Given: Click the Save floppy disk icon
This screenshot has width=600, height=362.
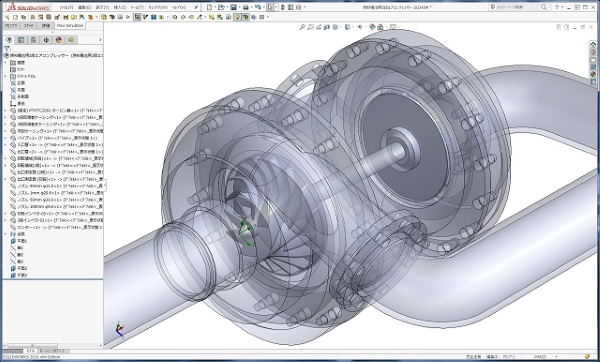Looking at the screenshot, I should (233, 7).
